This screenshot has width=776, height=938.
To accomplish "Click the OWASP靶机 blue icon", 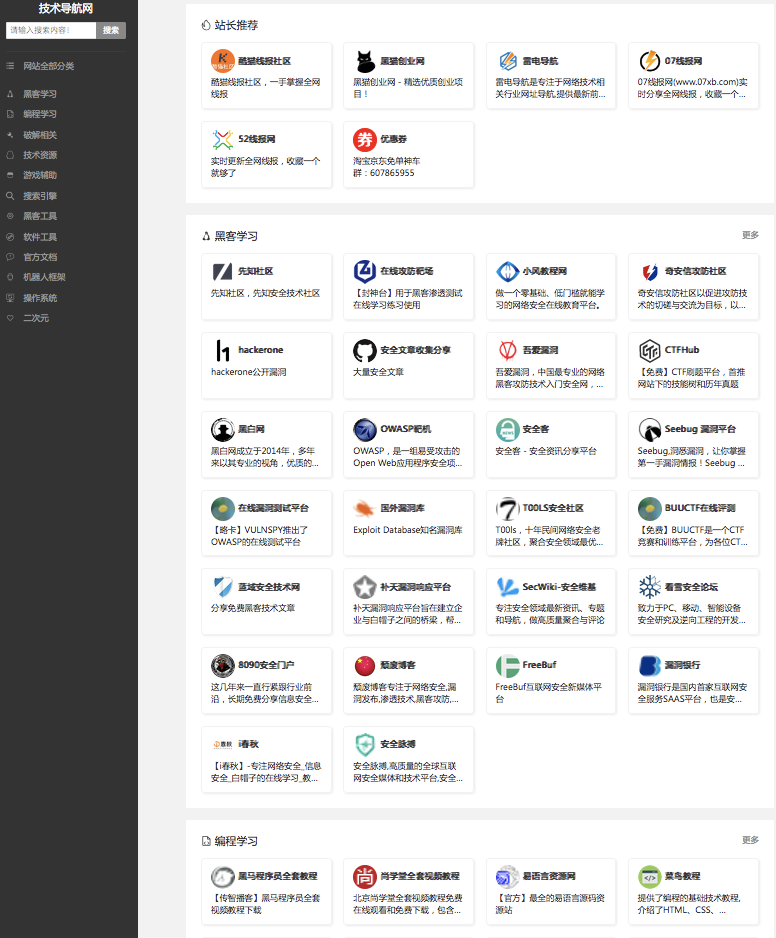I will pos(365,430).
